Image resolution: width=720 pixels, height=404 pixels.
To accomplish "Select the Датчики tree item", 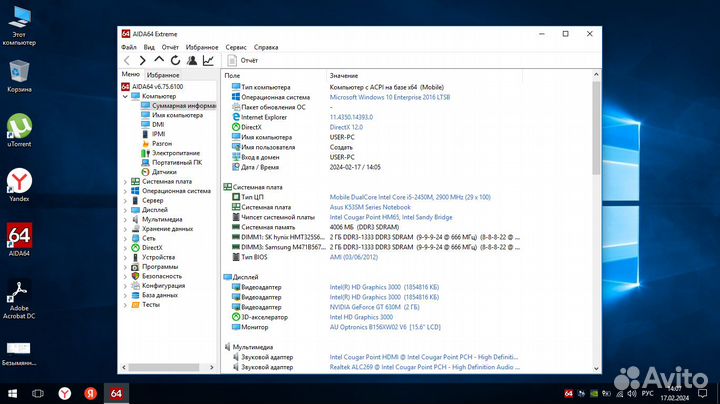I will pos(159,172).
